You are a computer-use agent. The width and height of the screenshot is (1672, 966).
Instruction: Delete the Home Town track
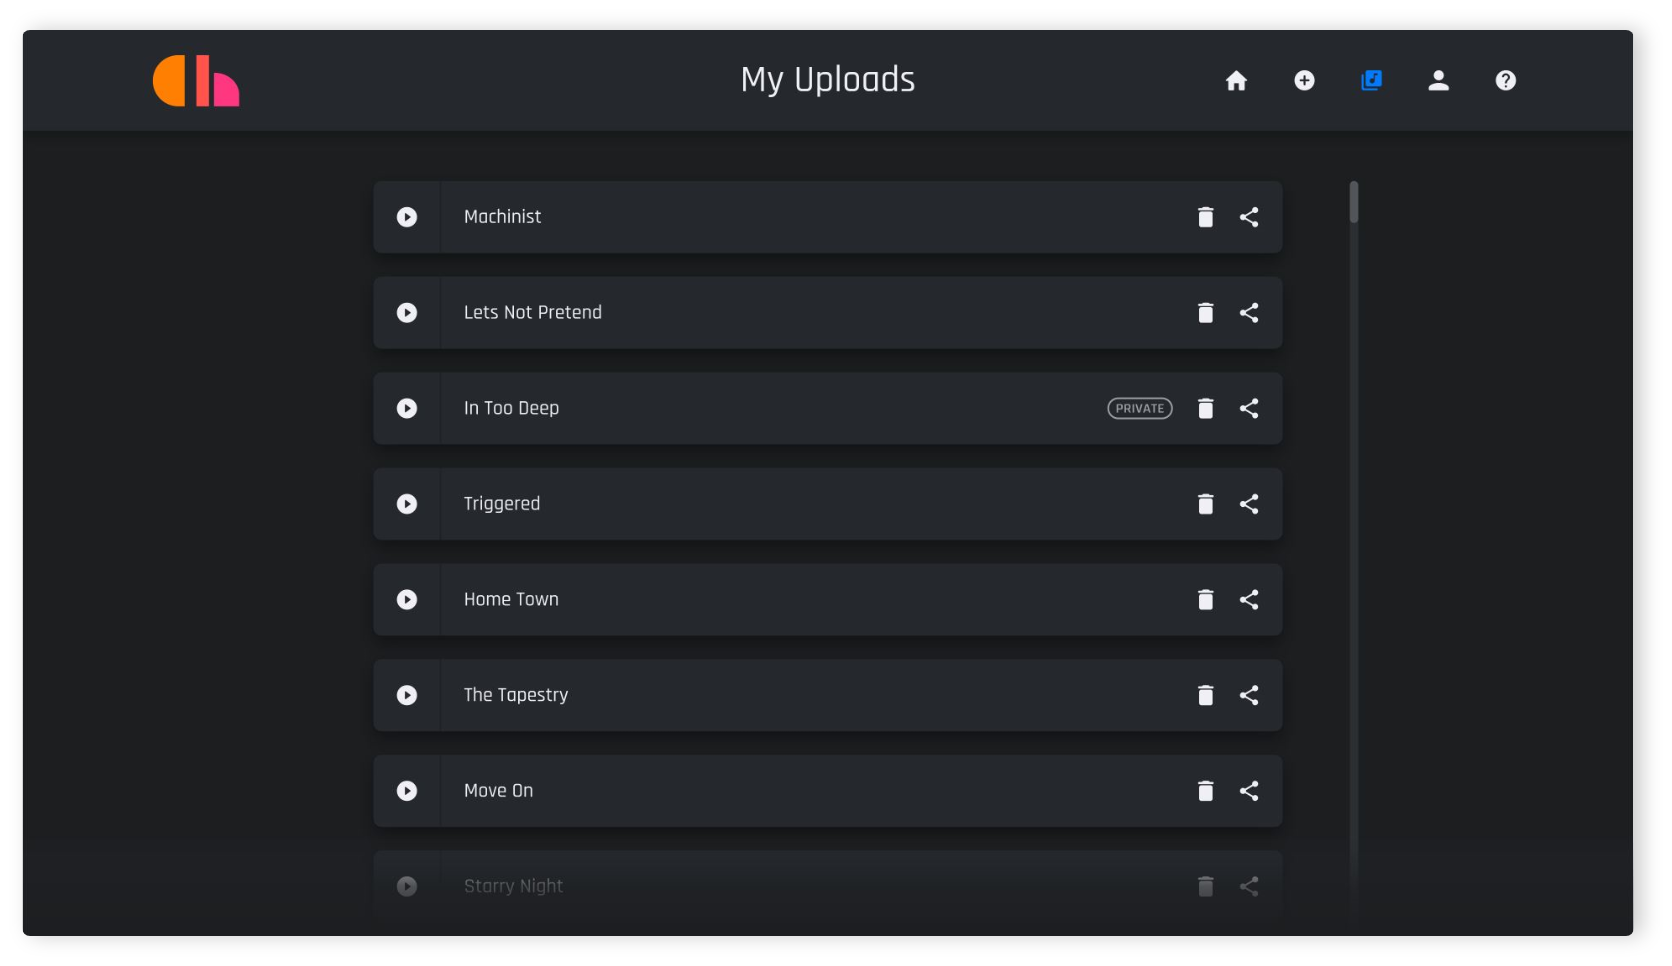(1205, 599)
